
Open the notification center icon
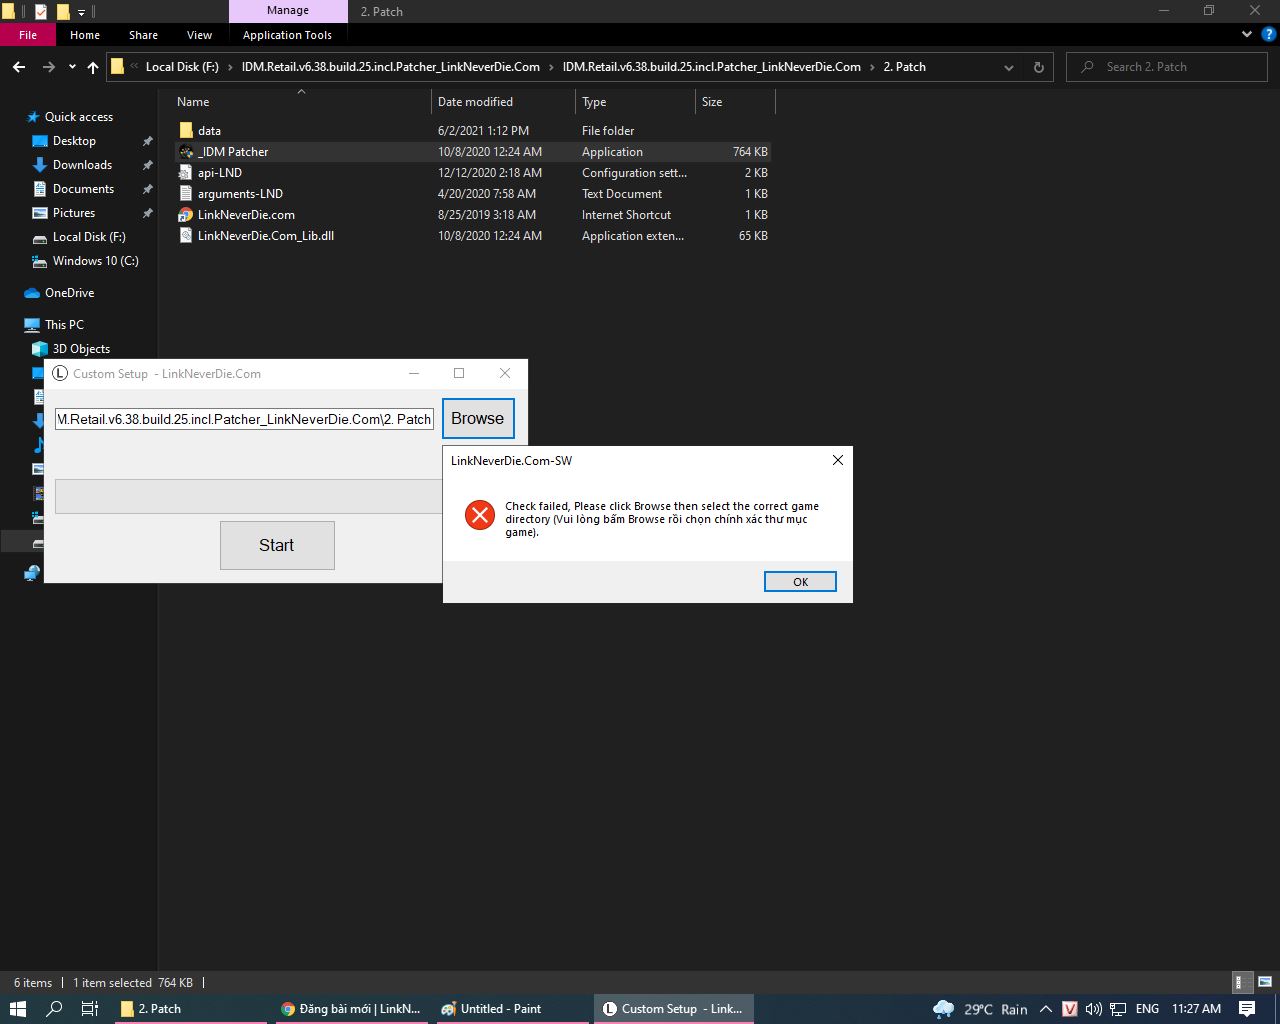coord(1247,1009)
